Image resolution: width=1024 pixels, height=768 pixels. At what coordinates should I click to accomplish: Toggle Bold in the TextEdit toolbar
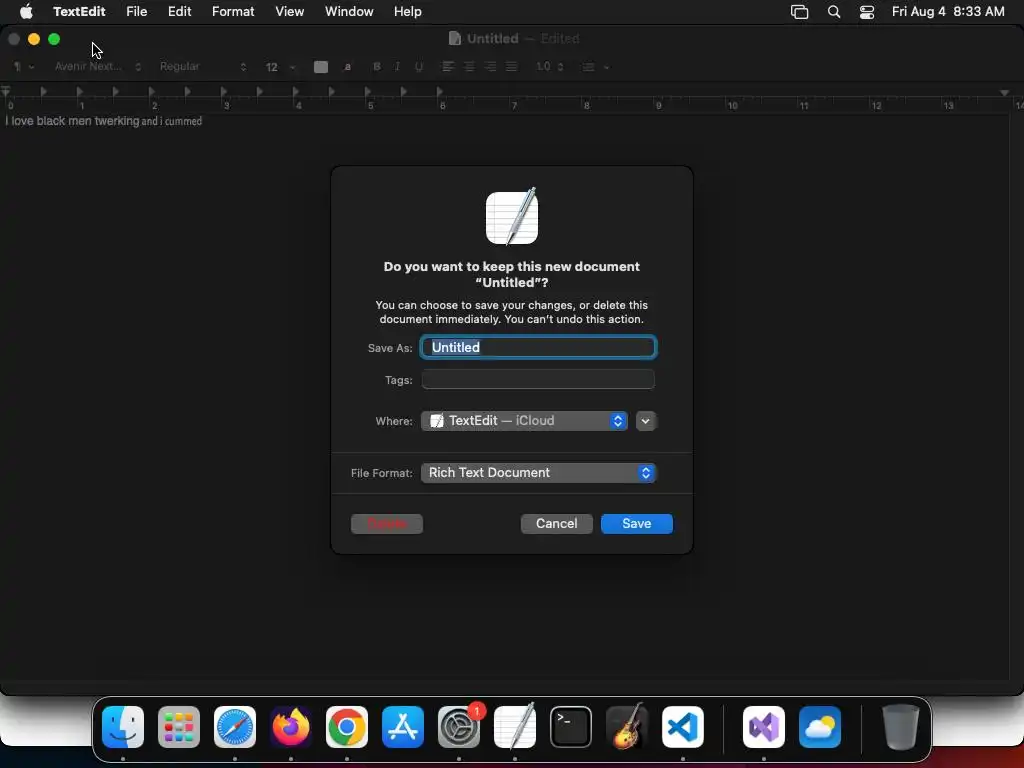tap(377, 67)
